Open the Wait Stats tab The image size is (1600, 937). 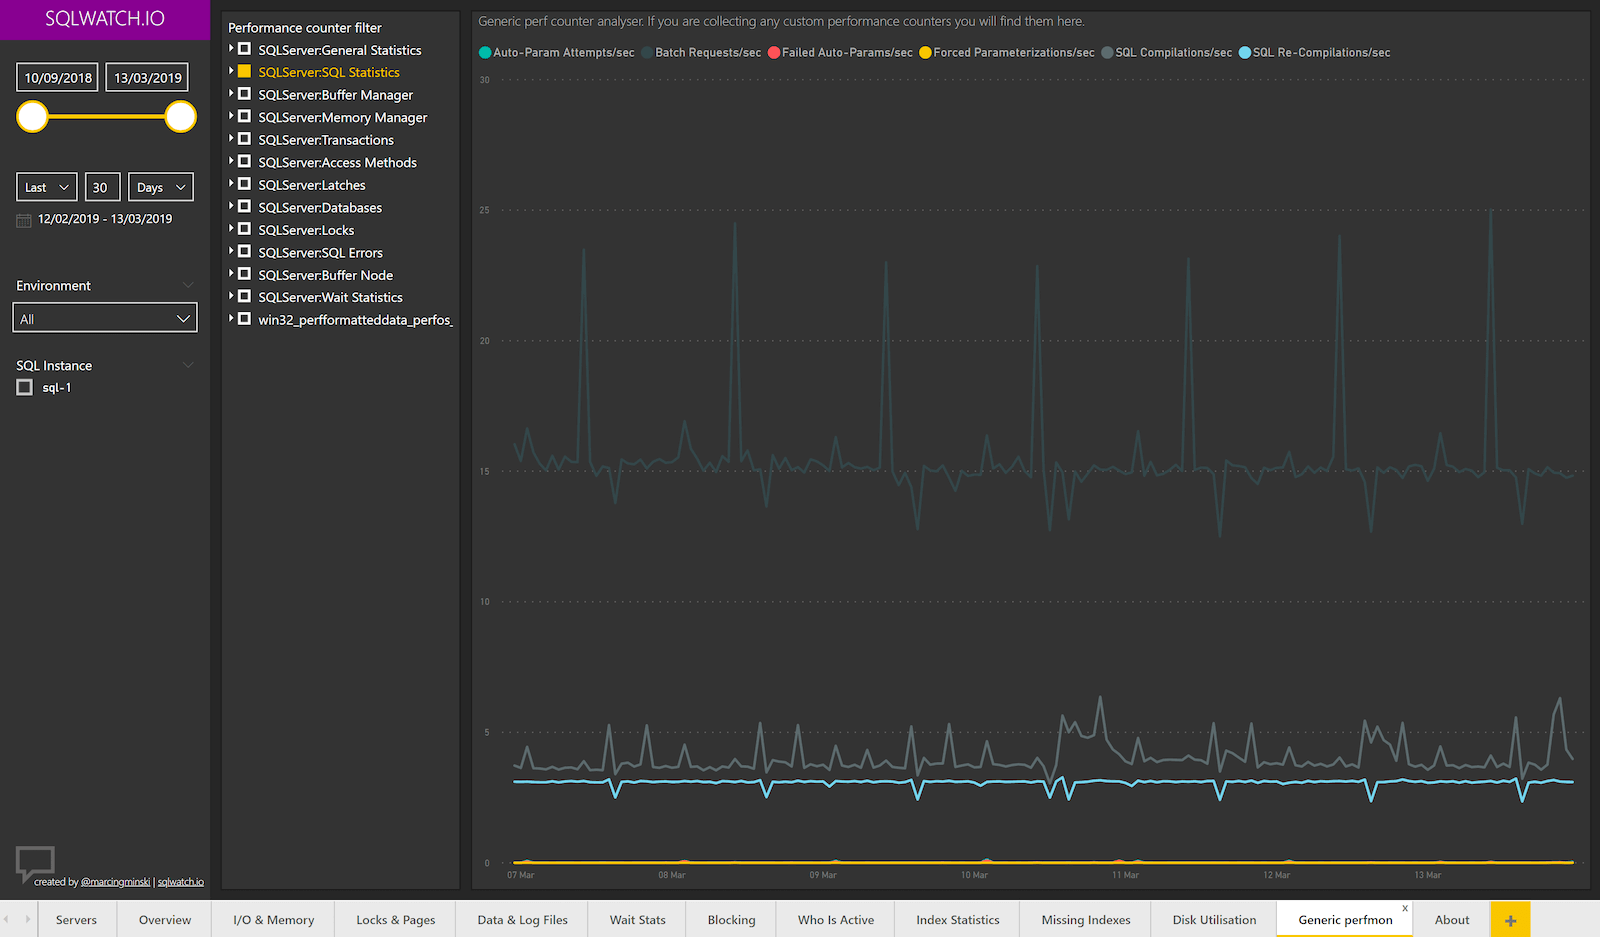638,920
